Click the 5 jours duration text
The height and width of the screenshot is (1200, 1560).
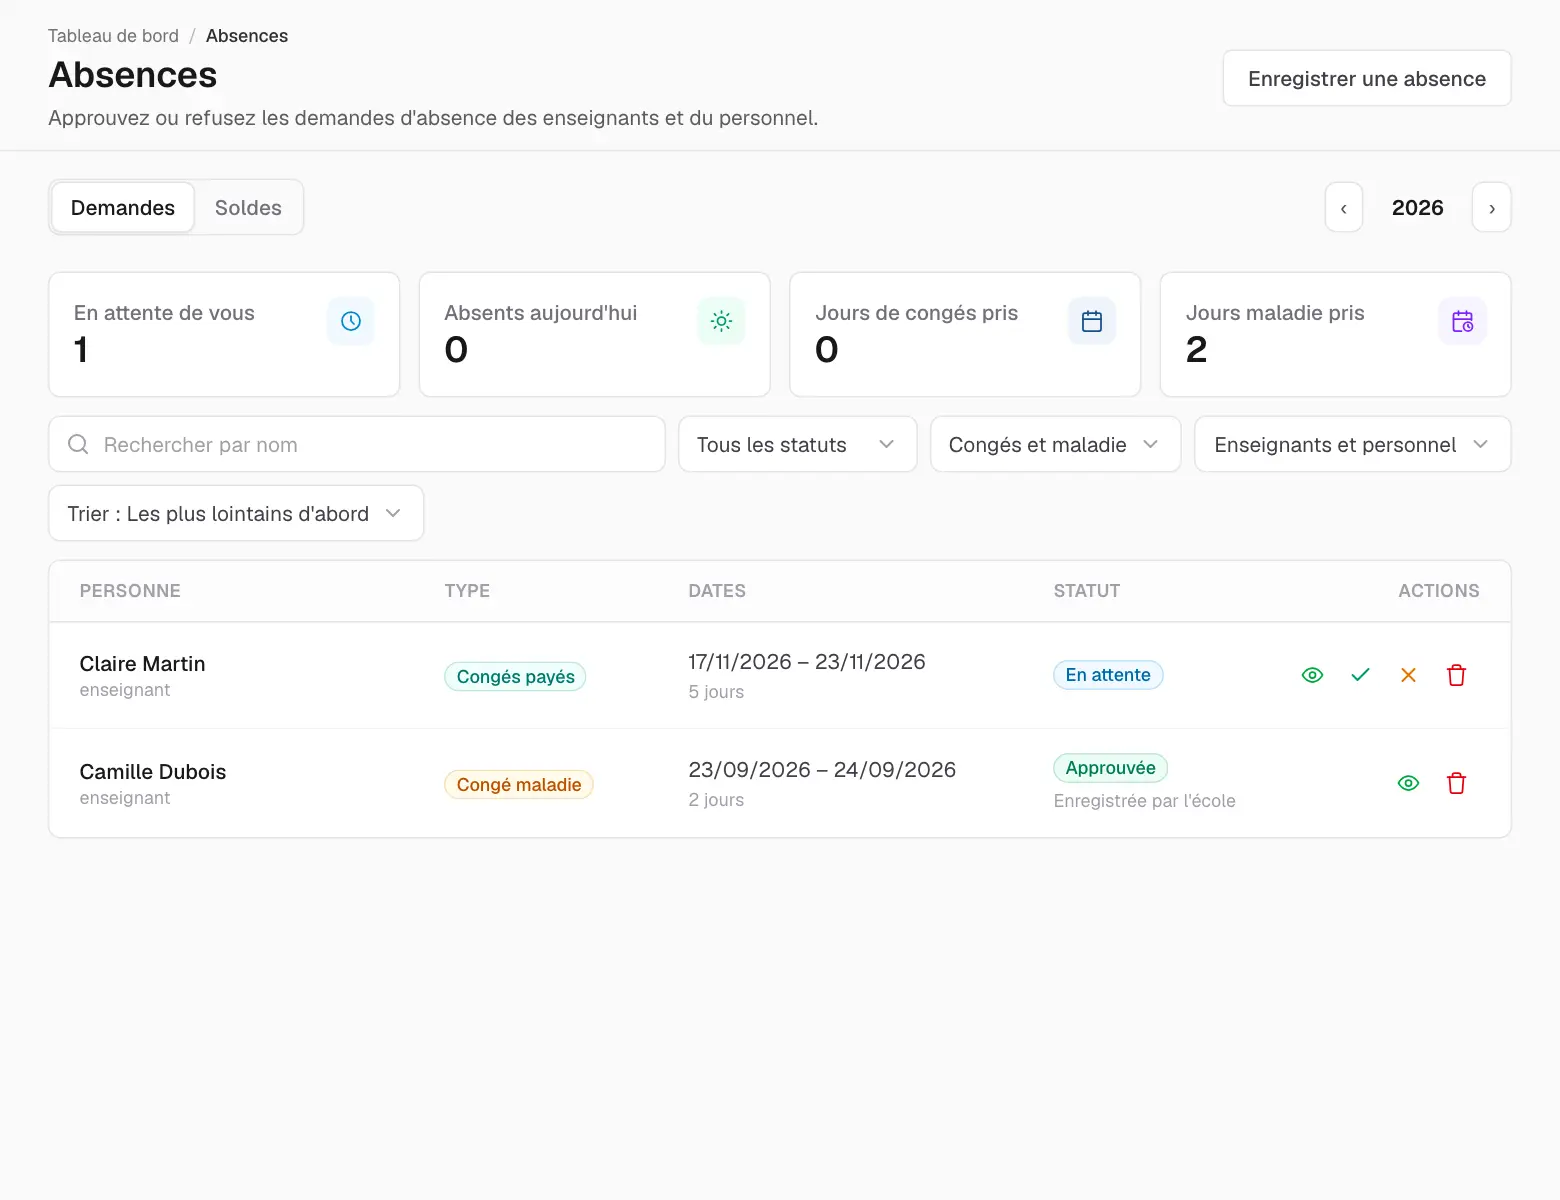[716, 692]
